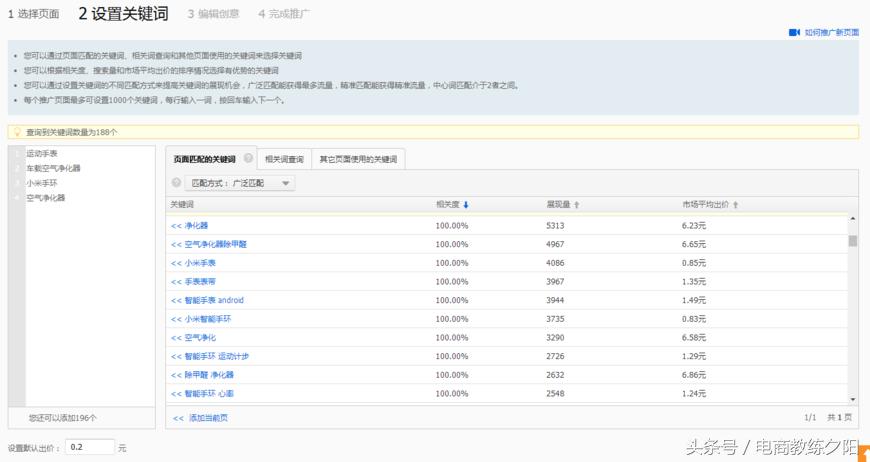Click the 关键词 column header
The image size is (870, 462).
pos(182,205)
